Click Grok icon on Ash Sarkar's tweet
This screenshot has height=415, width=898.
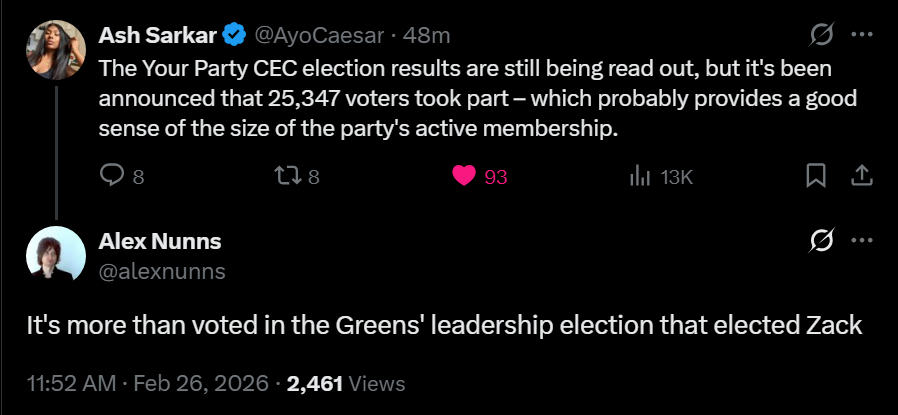(x=821, y=36)
